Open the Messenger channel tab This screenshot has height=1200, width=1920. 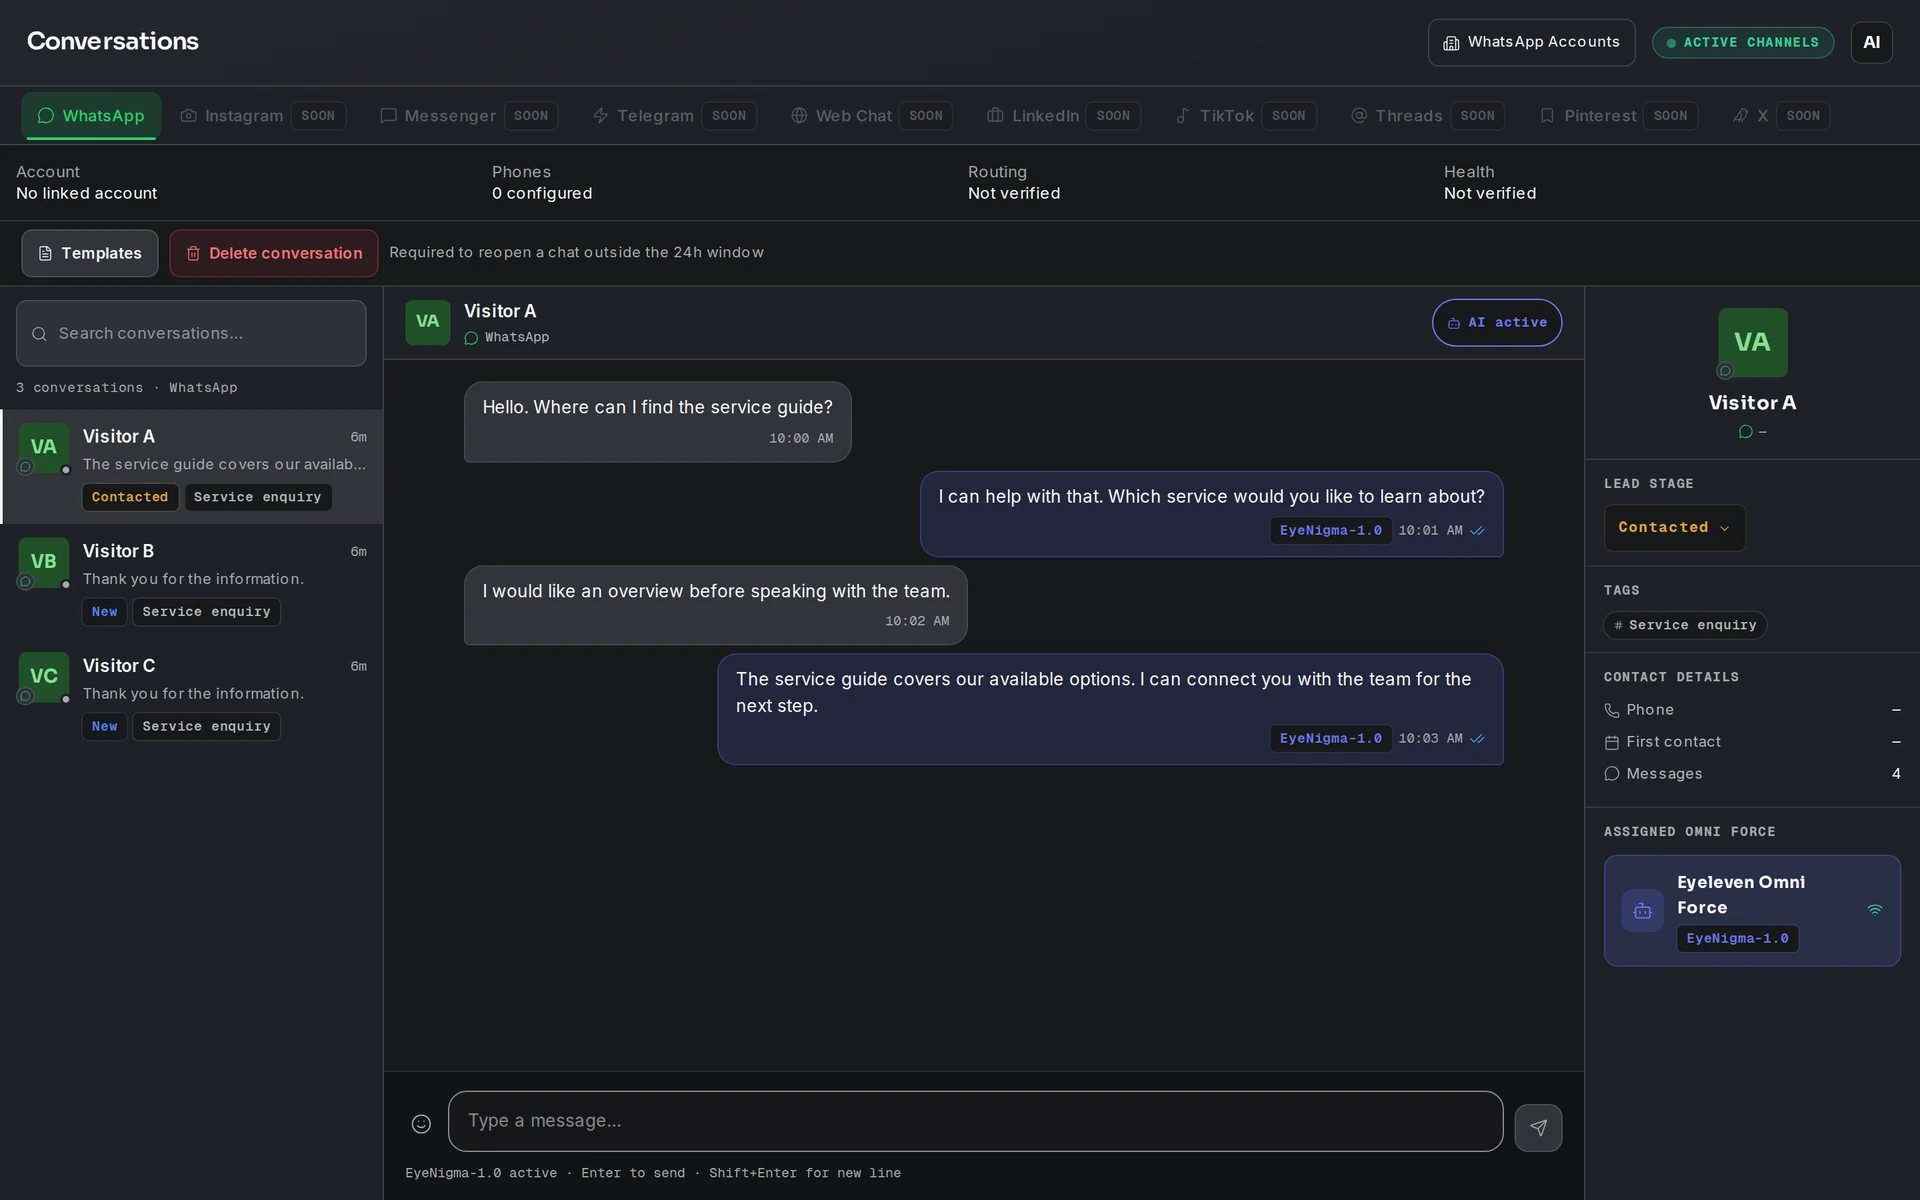[468, 116]
